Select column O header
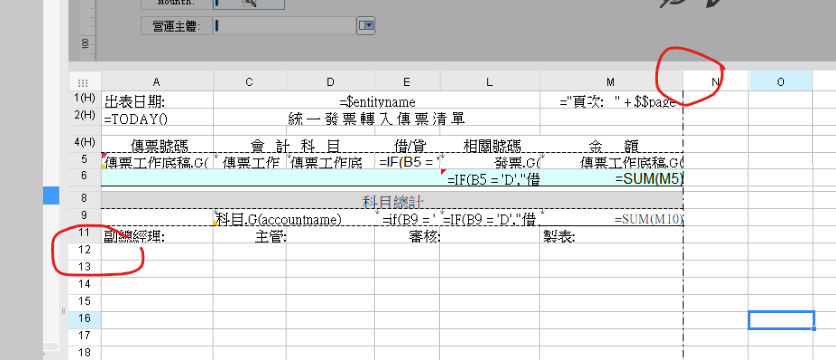836x360 pixels. click(781, 82)
